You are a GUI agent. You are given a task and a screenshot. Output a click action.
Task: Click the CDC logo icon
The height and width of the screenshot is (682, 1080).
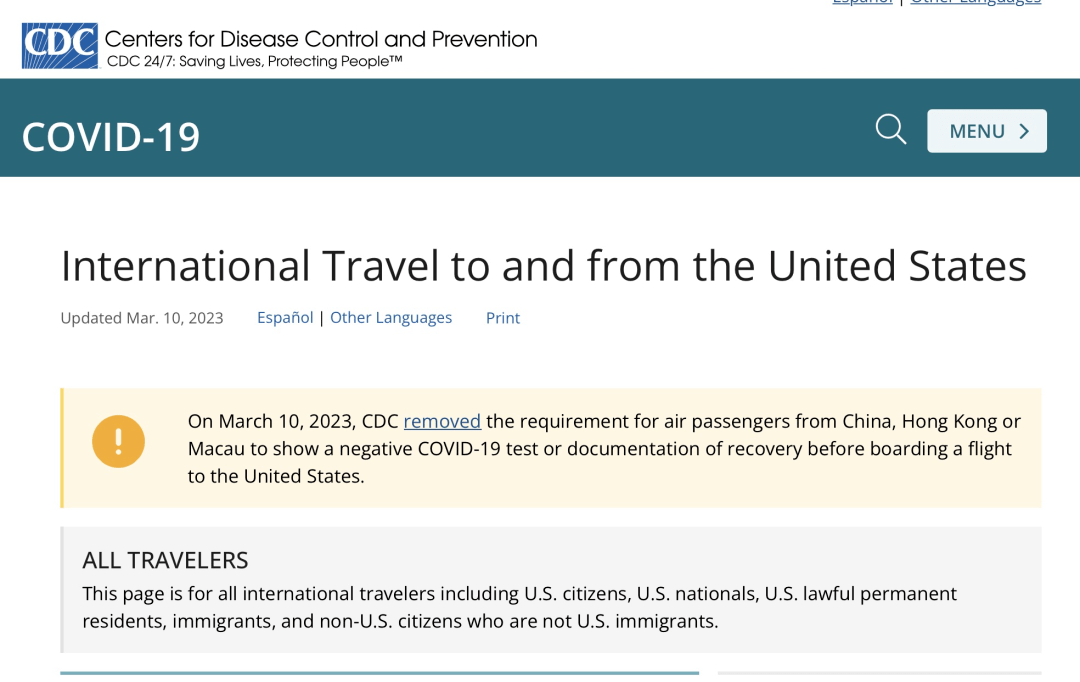pos(60,46)
